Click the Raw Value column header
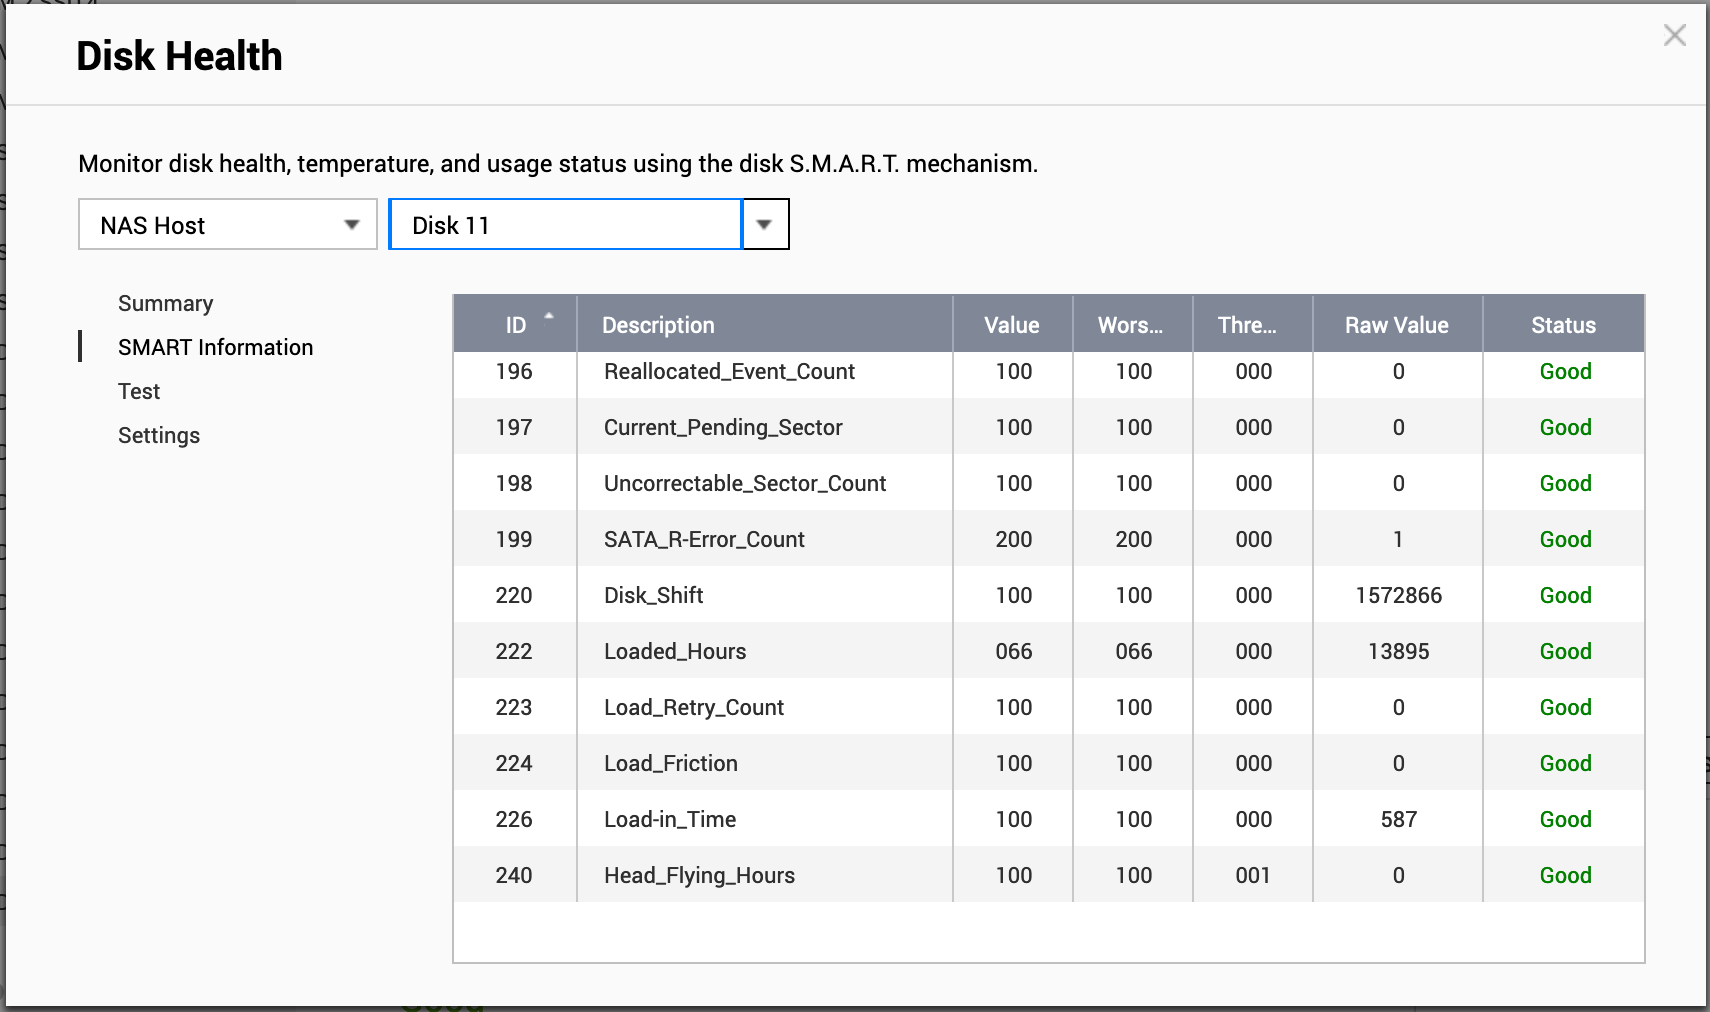Image resolution: width=1710 pixels, height=1012 pixels. click(x=1397, y=324)
